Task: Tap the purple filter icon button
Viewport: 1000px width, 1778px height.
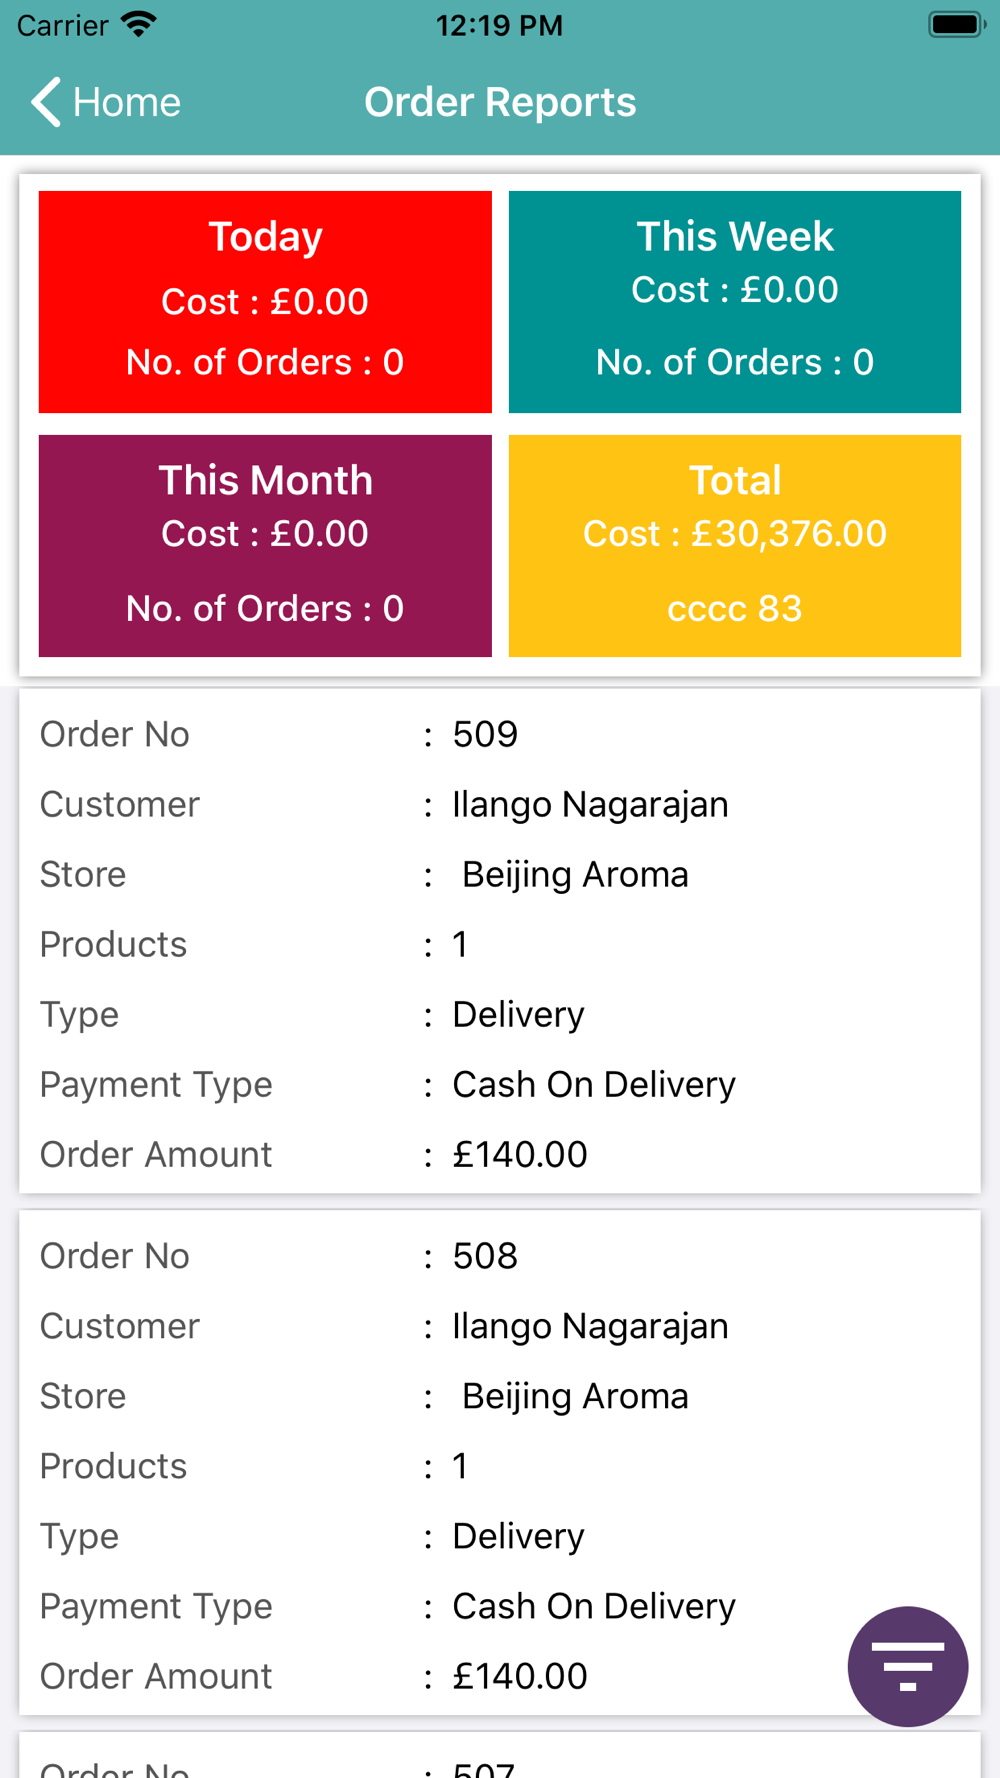Action: [907, 1666]
